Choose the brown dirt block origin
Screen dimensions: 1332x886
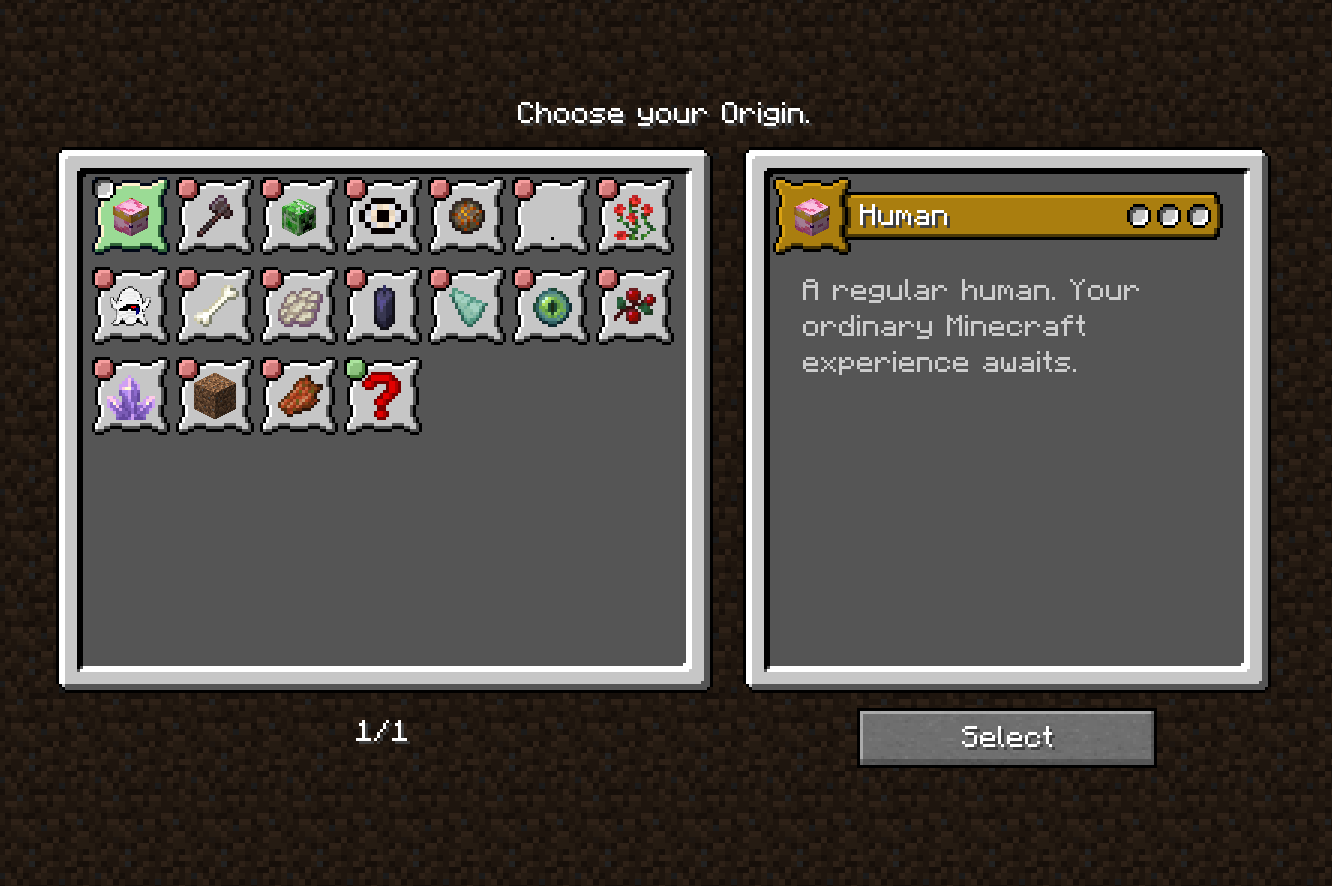point(215,396)
